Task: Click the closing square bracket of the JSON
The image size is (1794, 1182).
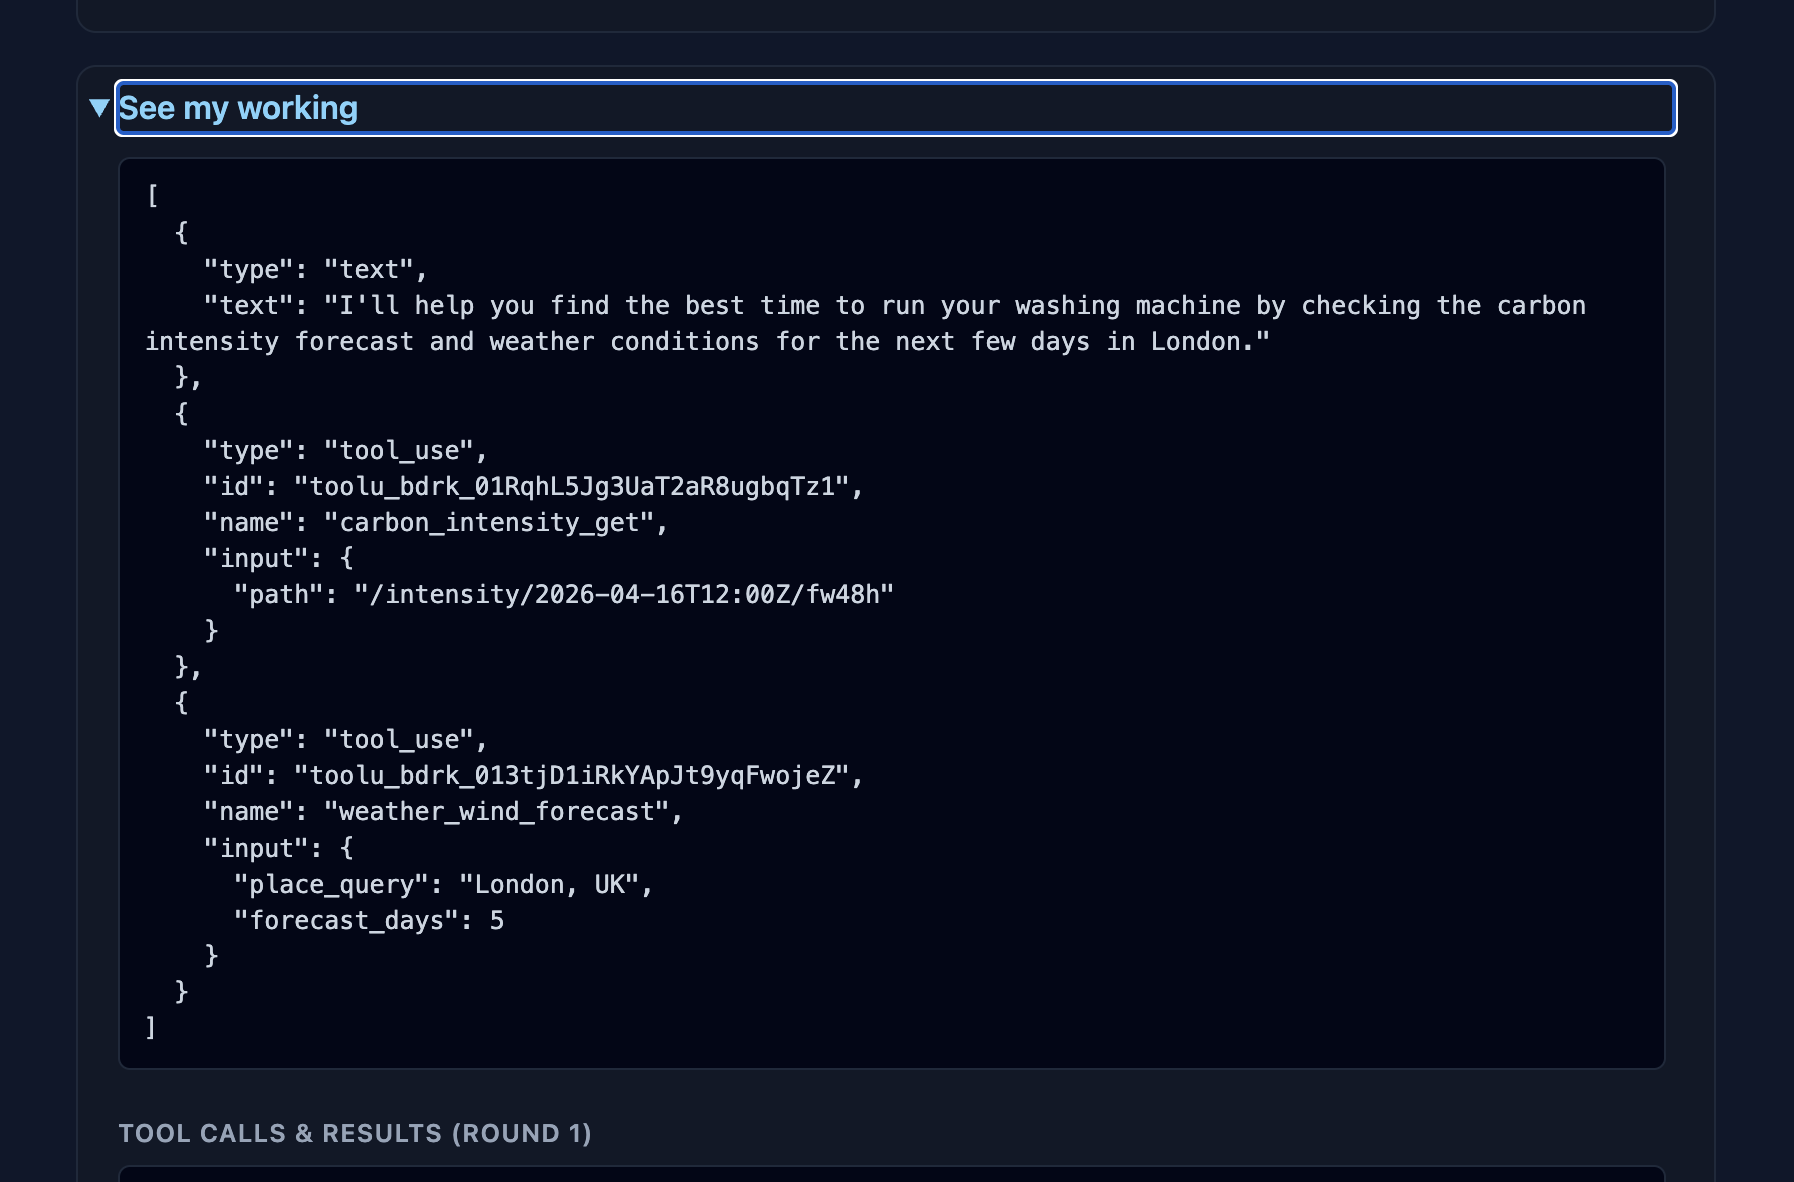Action: click(x=151, y=1027)
